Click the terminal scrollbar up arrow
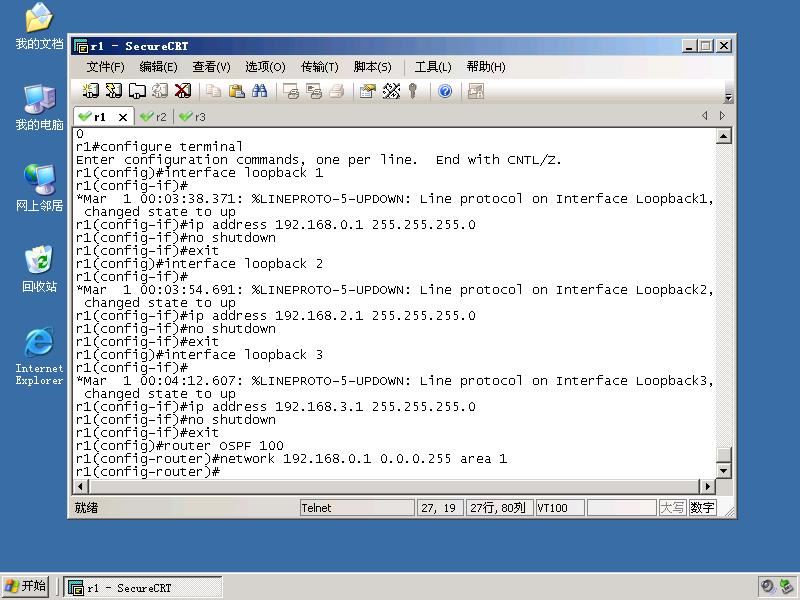The width and height of the screenshot is (800, 600). coord(723,136)
